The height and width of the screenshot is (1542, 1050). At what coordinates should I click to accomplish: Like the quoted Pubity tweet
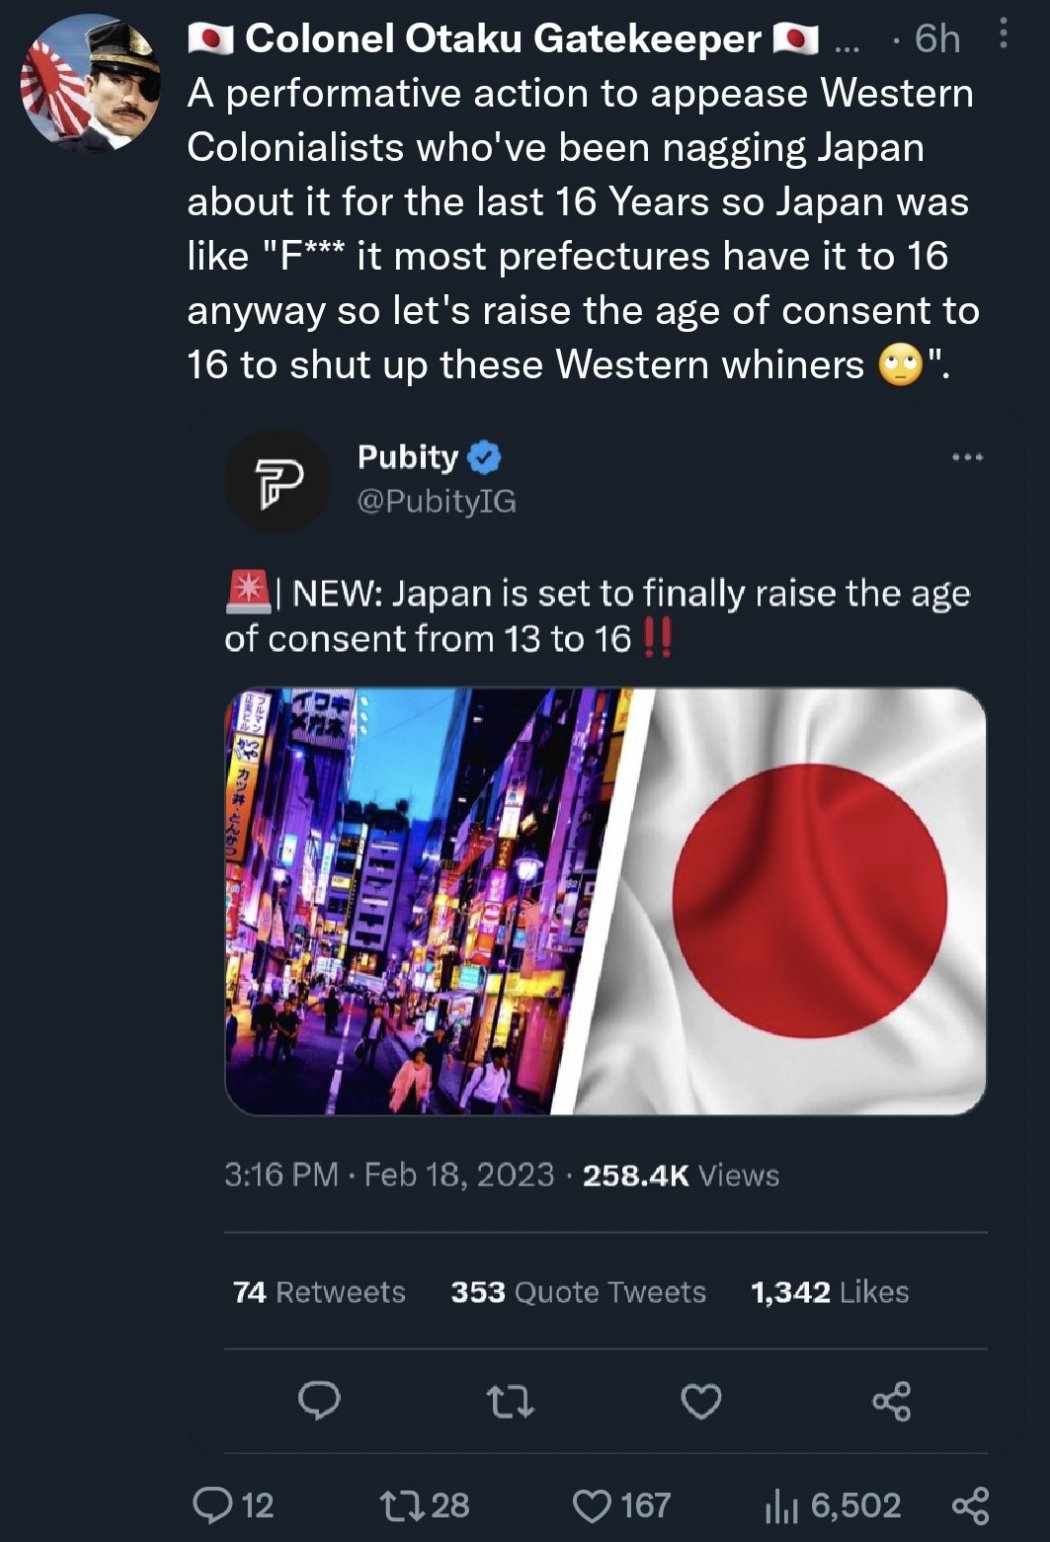click(701, 1401)
